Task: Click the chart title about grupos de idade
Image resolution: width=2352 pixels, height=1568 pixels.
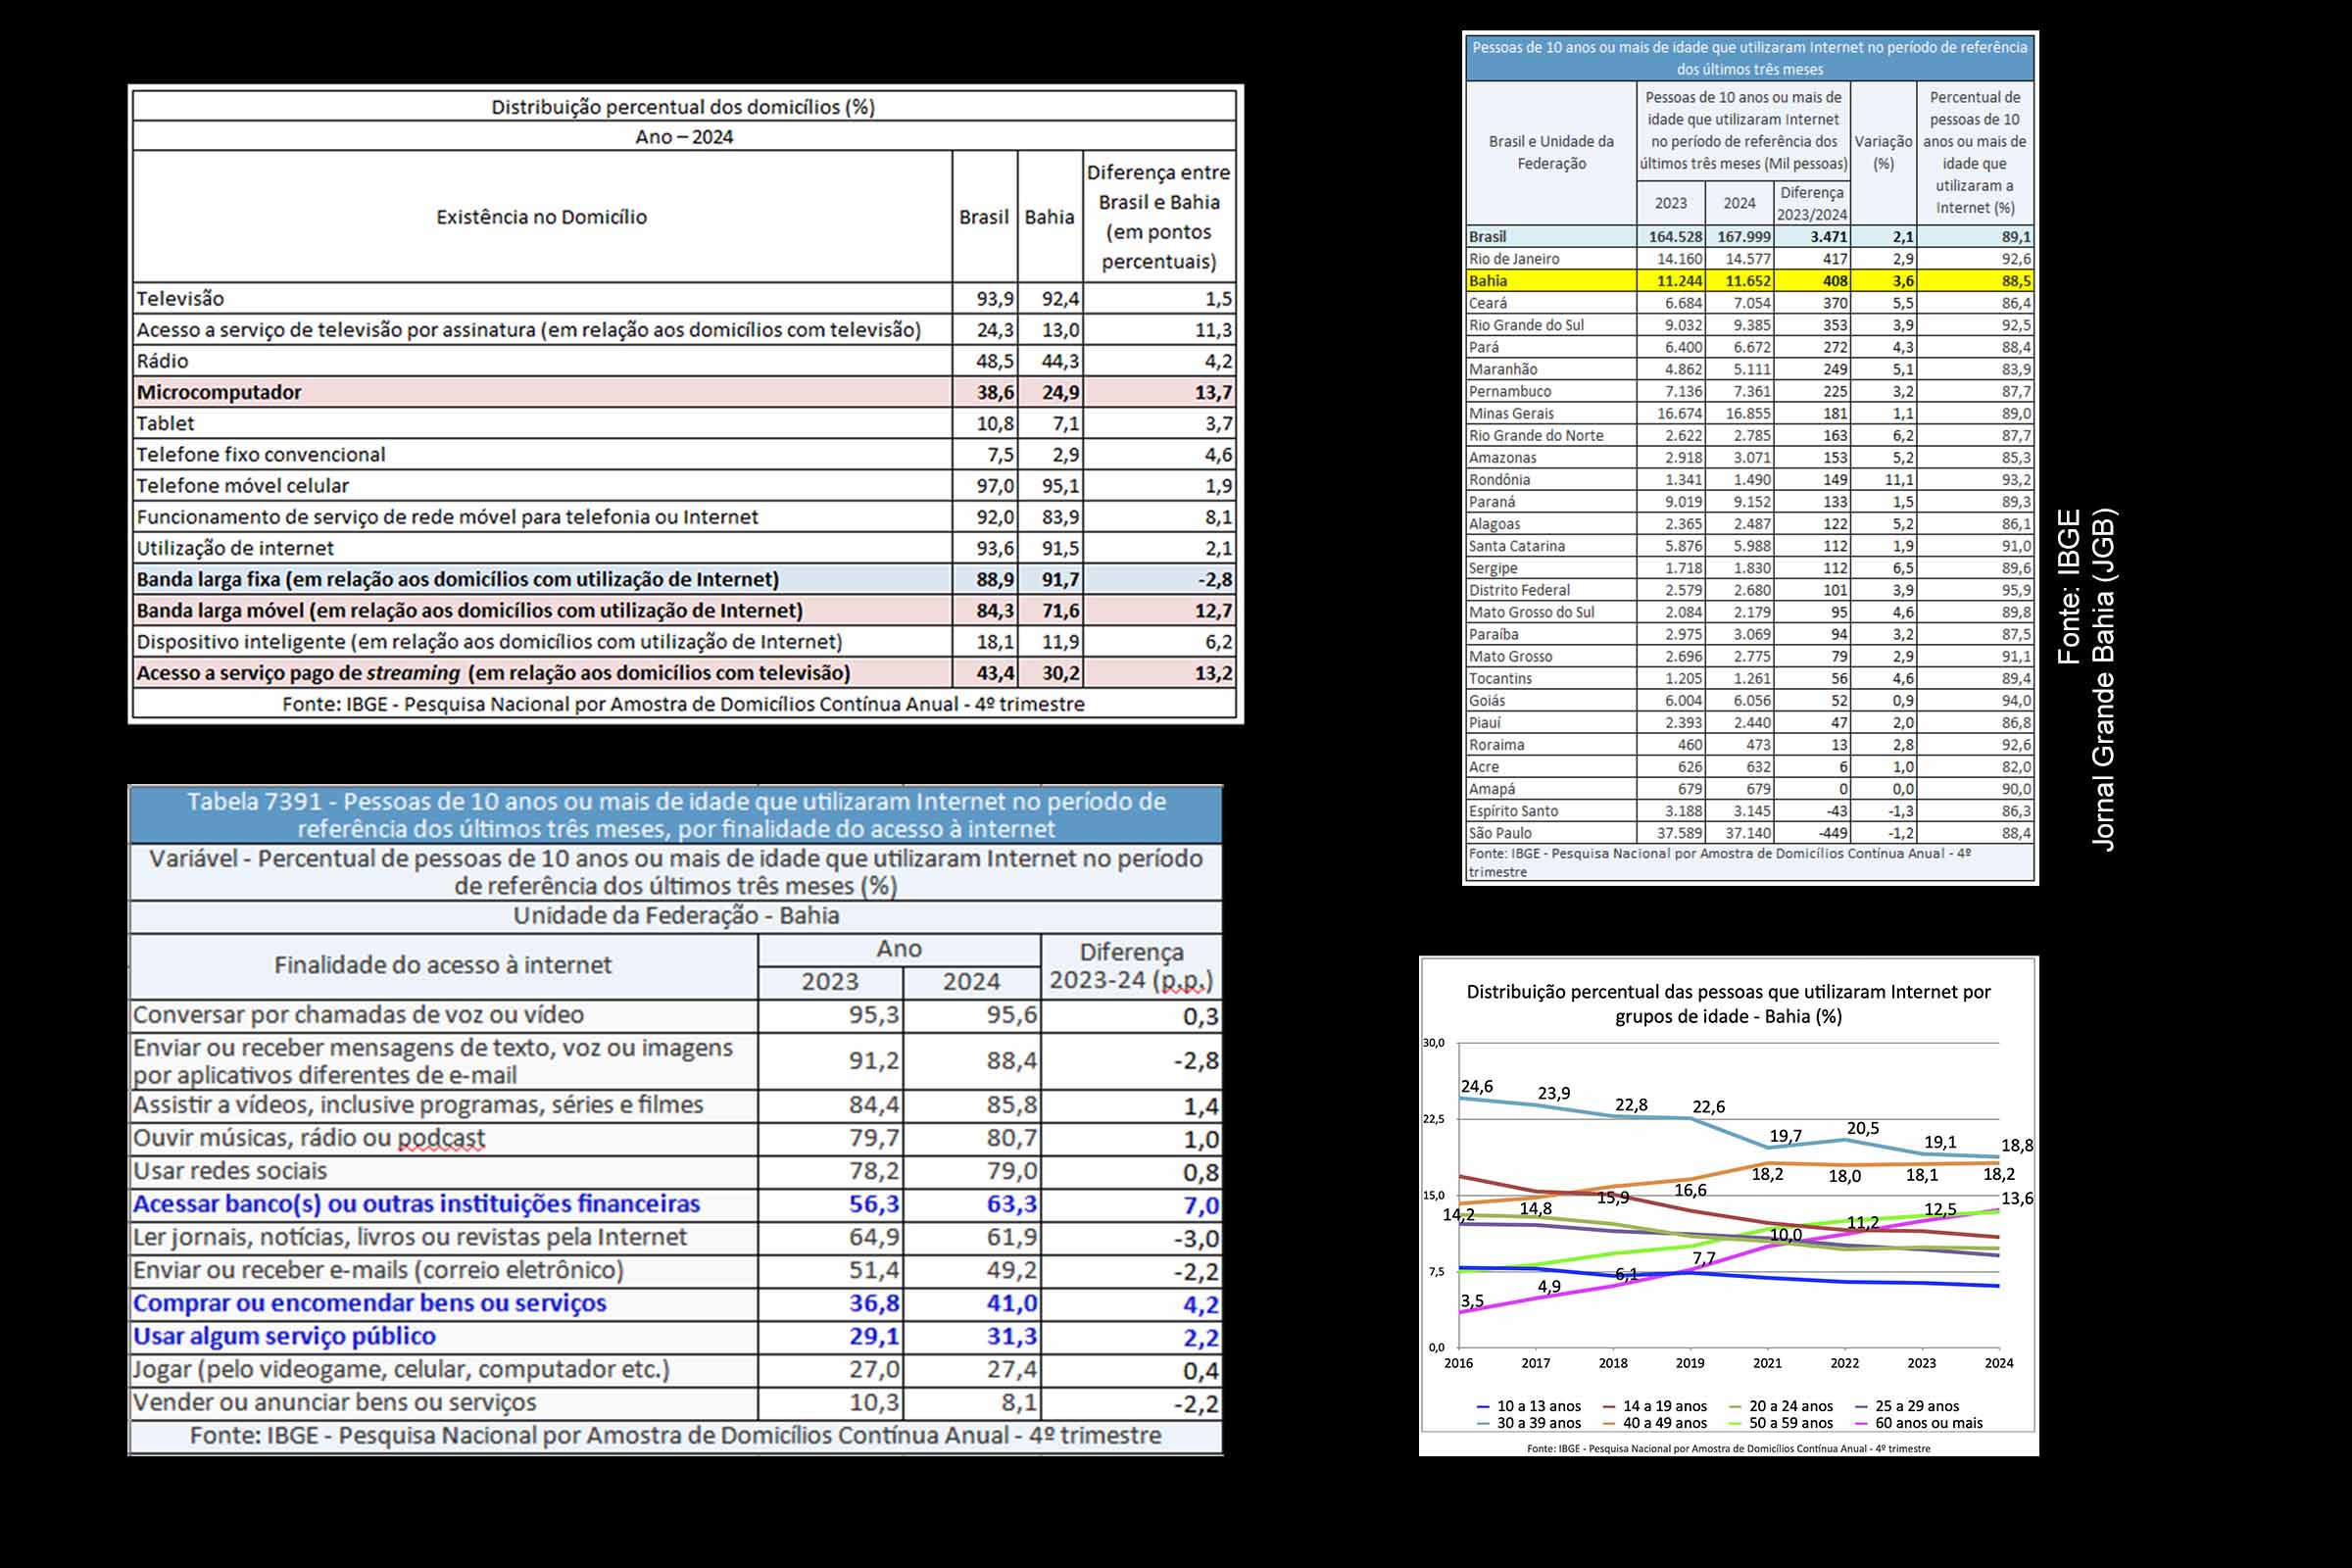Action: pos(1728,1004)
